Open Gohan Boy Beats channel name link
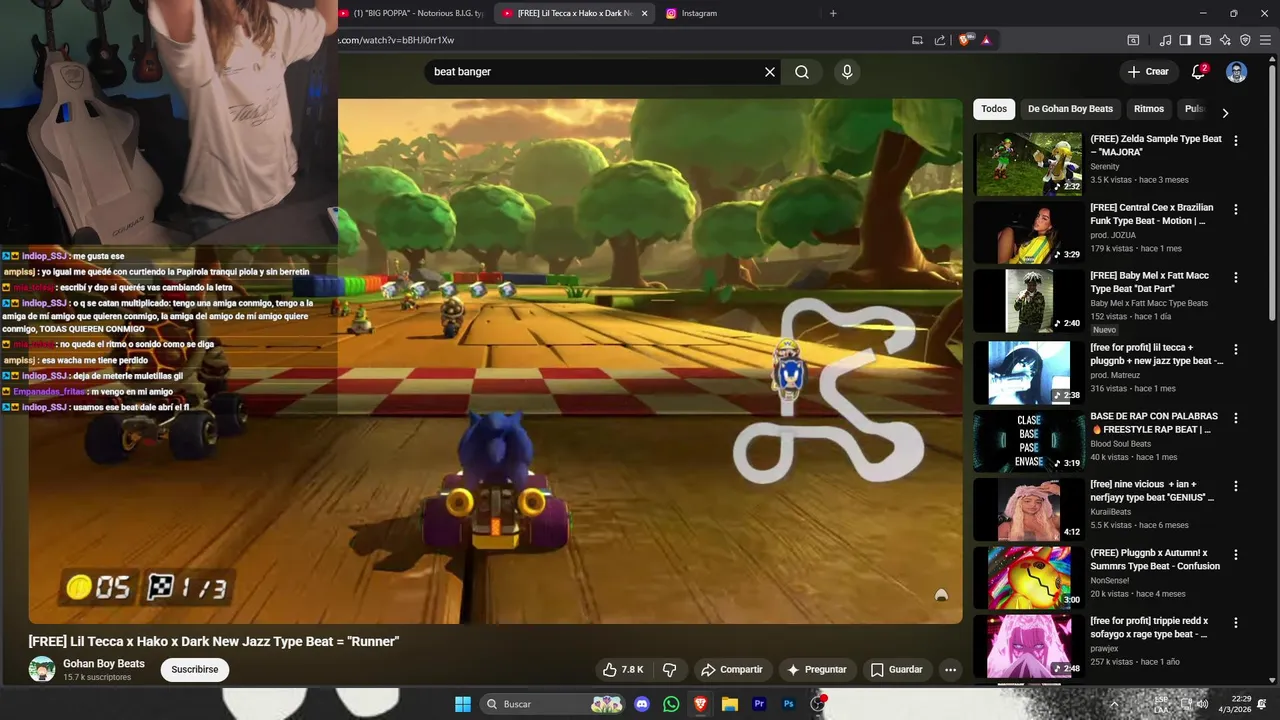Viewport: 1280px width, 720px height. [104, 664]
